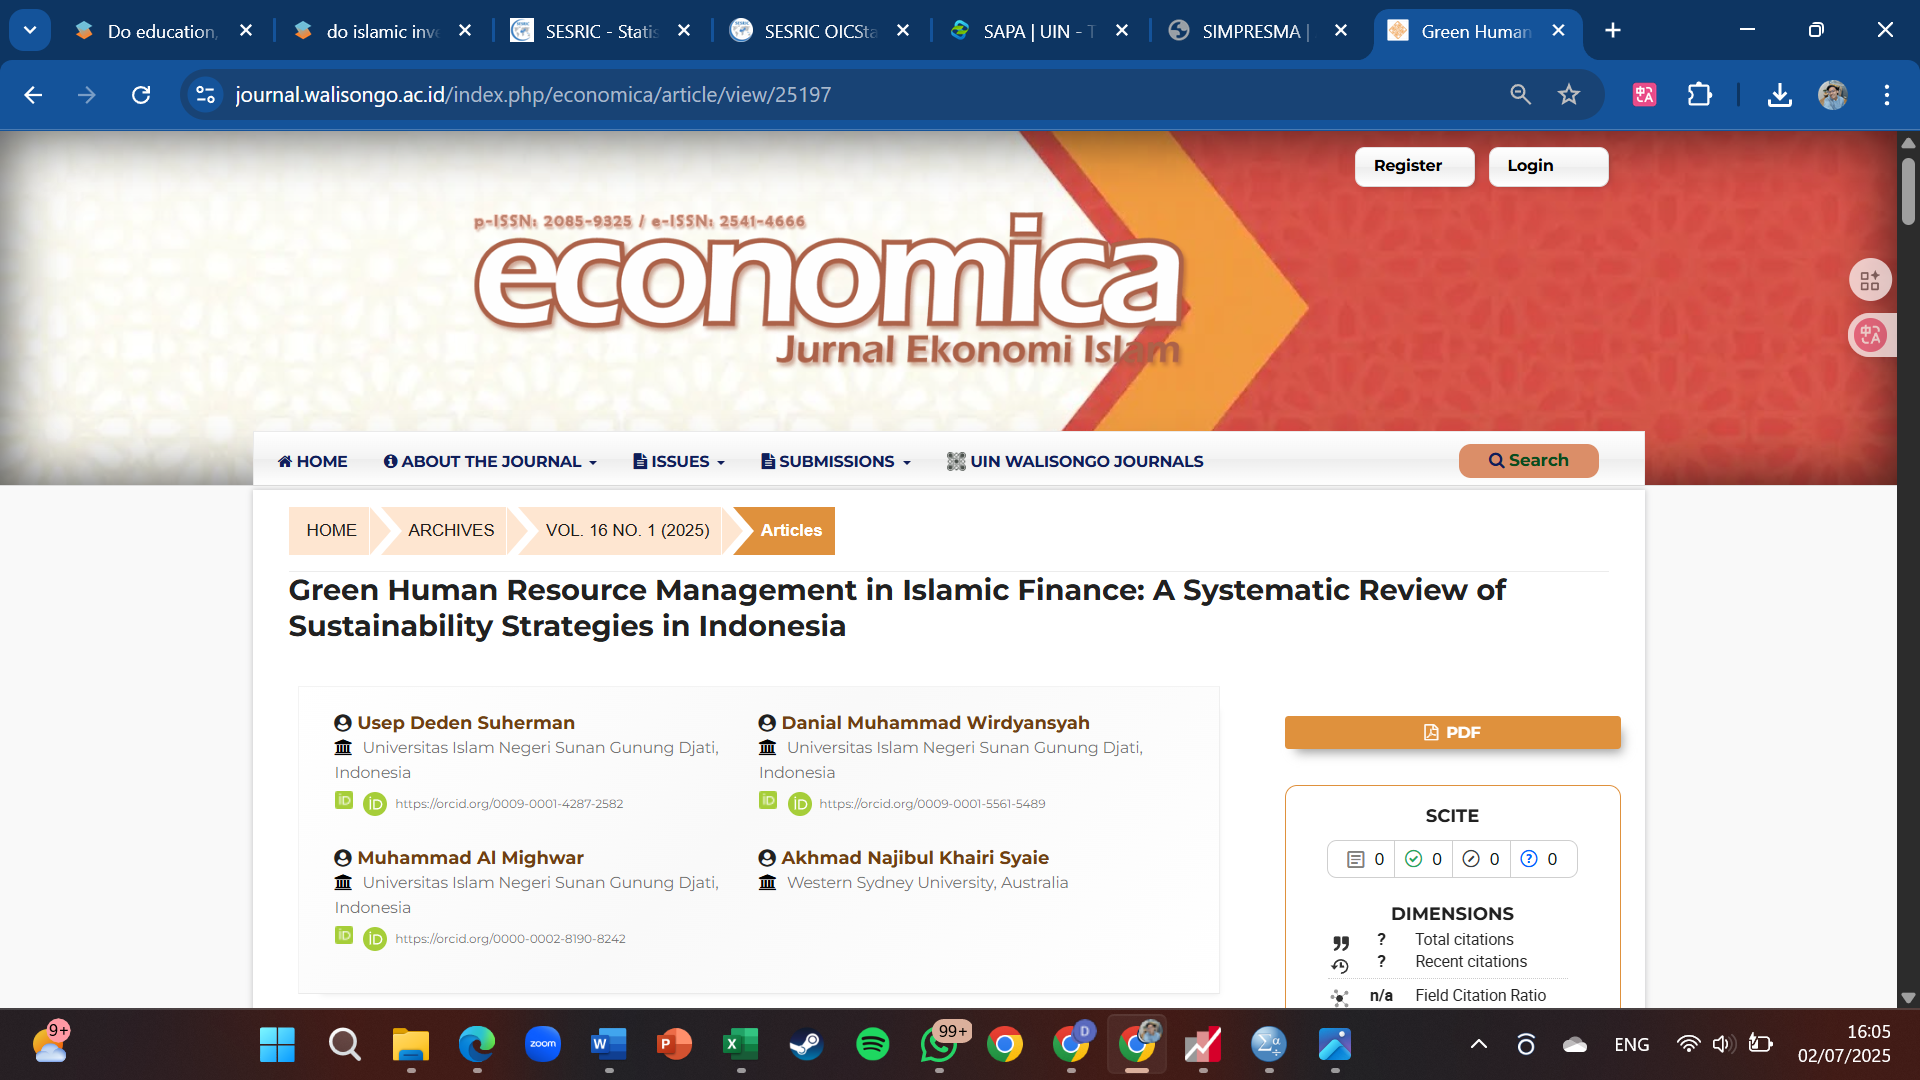Go to Vol. 16 No. 1 (2025) breadcrumb
Screen dimensions: 1920x1080
tap(627, 530)
